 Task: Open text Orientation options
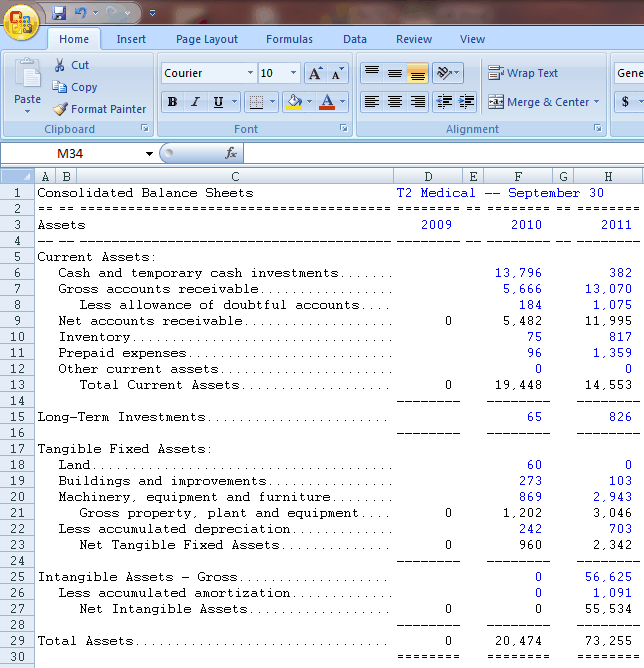point(448,73)
